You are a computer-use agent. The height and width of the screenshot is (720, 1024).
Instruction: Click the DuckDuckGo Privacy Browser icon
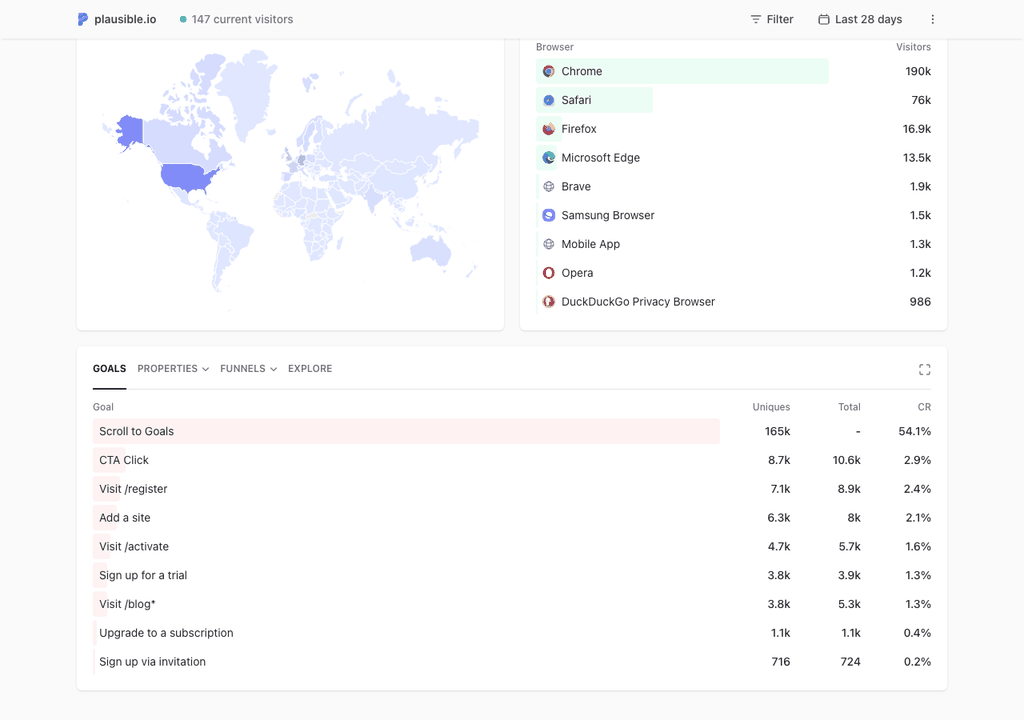click(549, 301)
